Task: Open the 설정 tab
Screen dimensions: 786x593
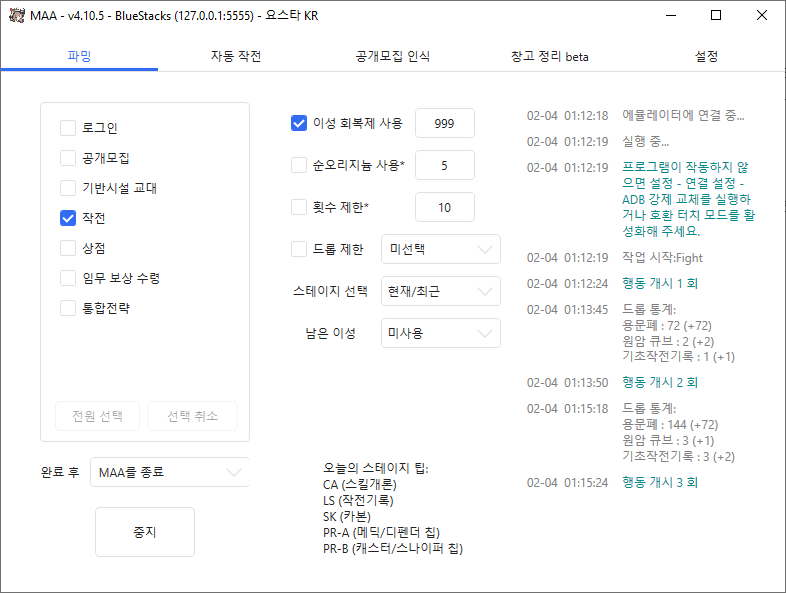Action: (706, 56)
